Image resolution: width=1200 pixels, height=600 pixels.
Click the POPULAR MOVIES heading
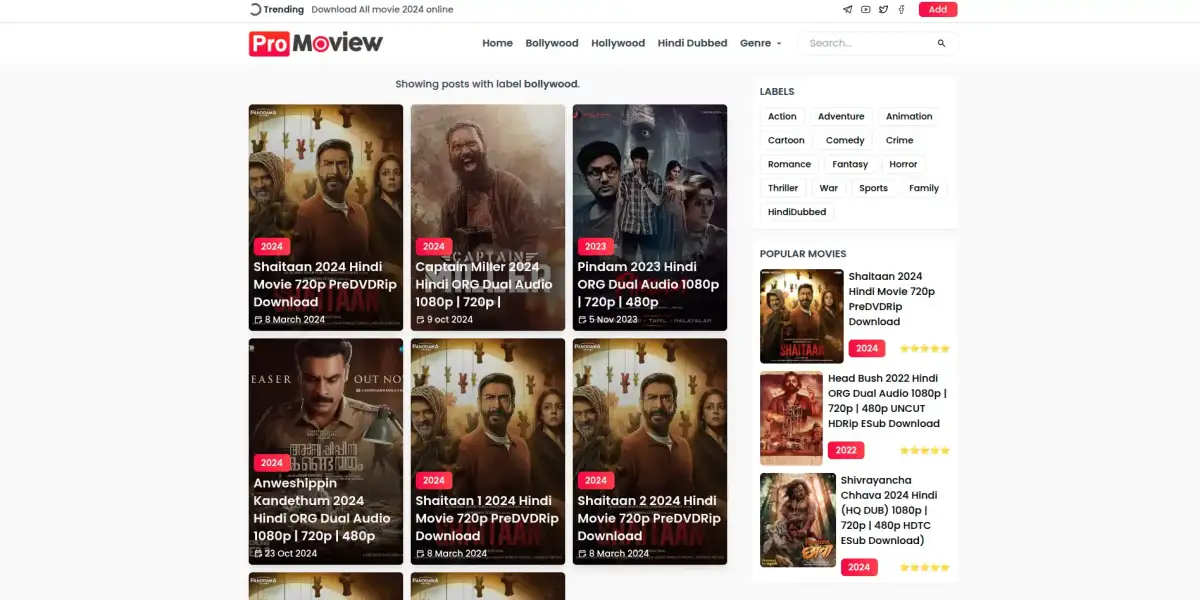803,254
